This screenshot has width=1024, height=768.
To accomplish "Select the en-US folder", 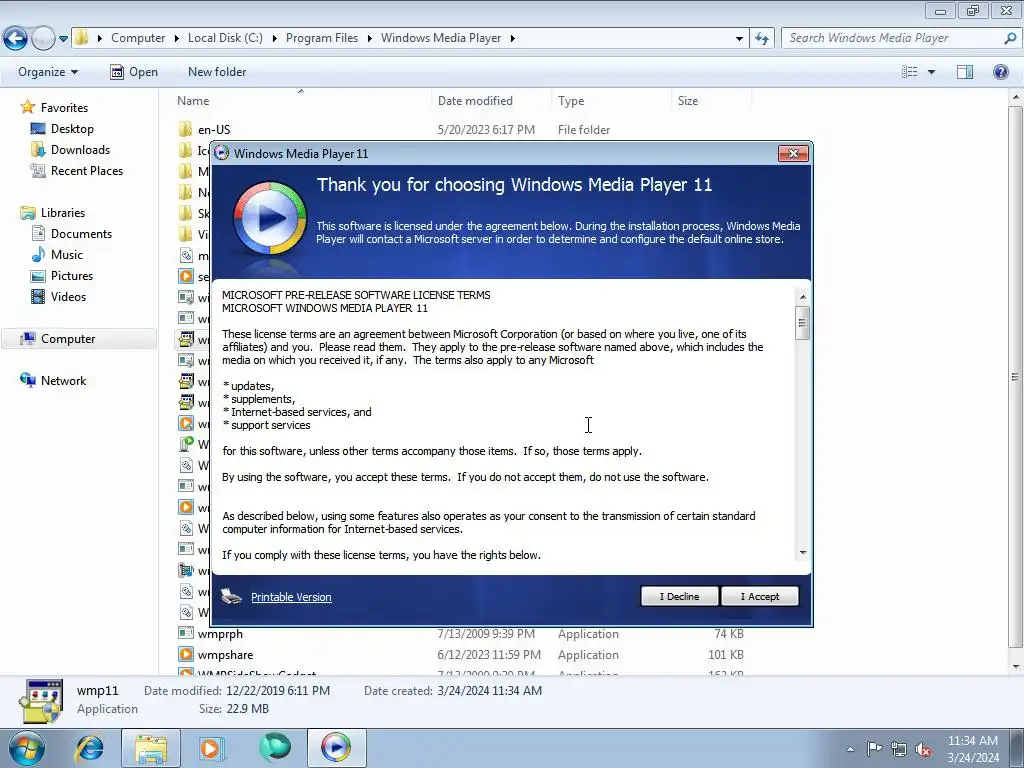I will 214,129.
